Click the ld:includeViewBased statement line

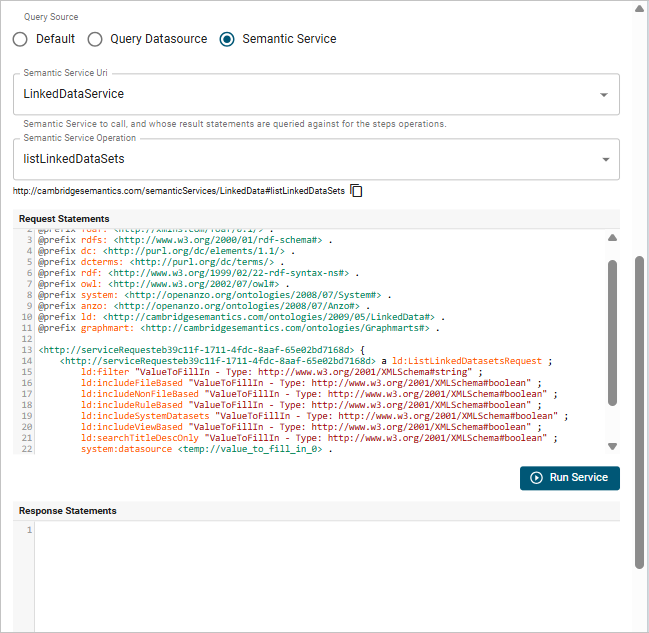coord(310,427)
